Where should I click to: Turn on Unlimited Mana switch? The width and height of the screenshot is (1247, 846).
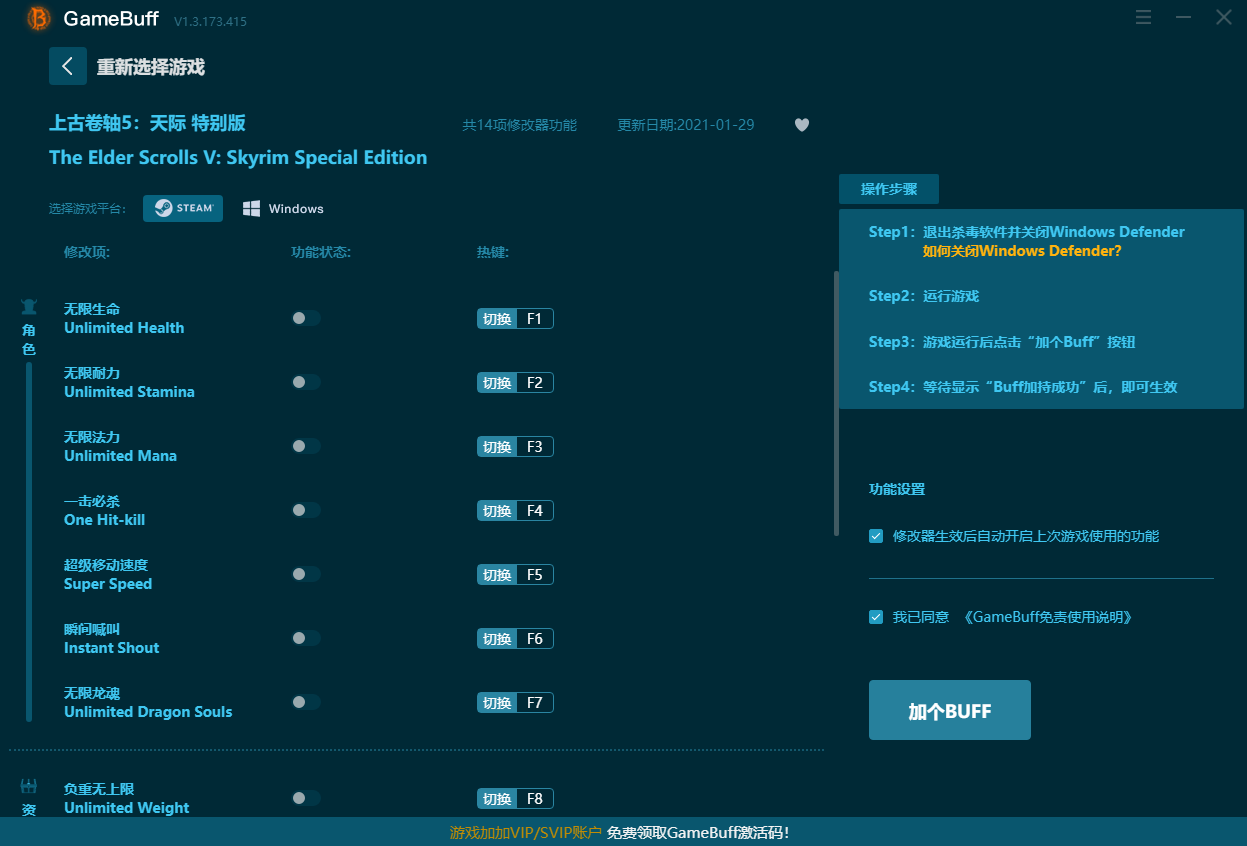tap(306, 446)
